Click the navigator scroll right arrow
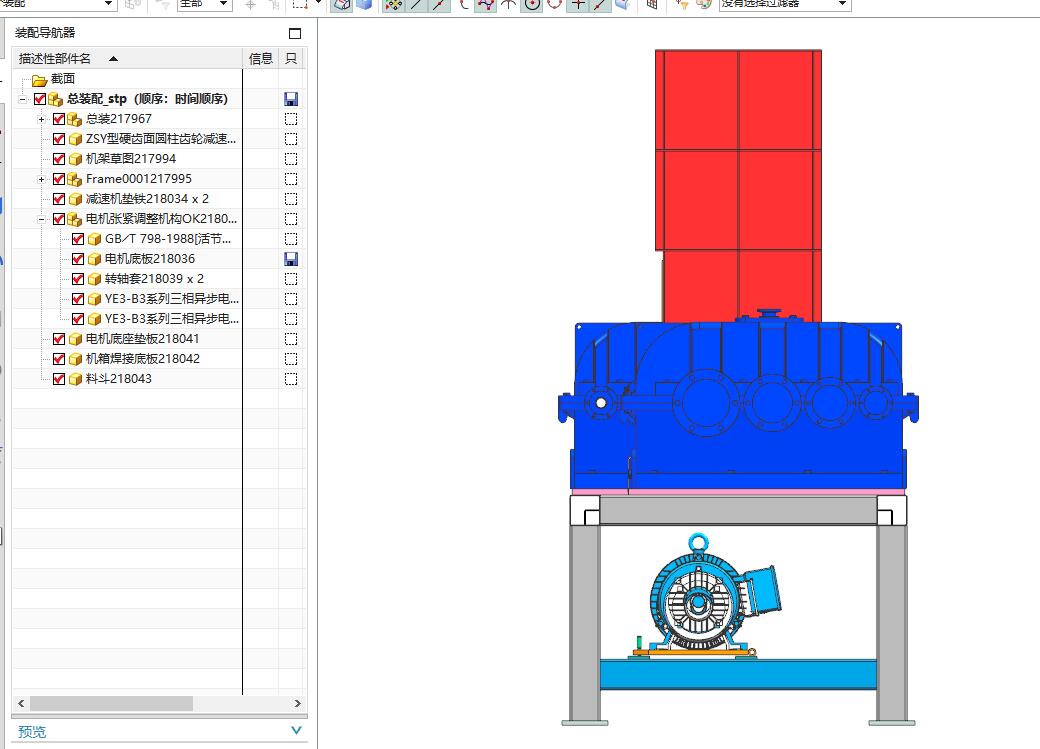 pos(297,703)
